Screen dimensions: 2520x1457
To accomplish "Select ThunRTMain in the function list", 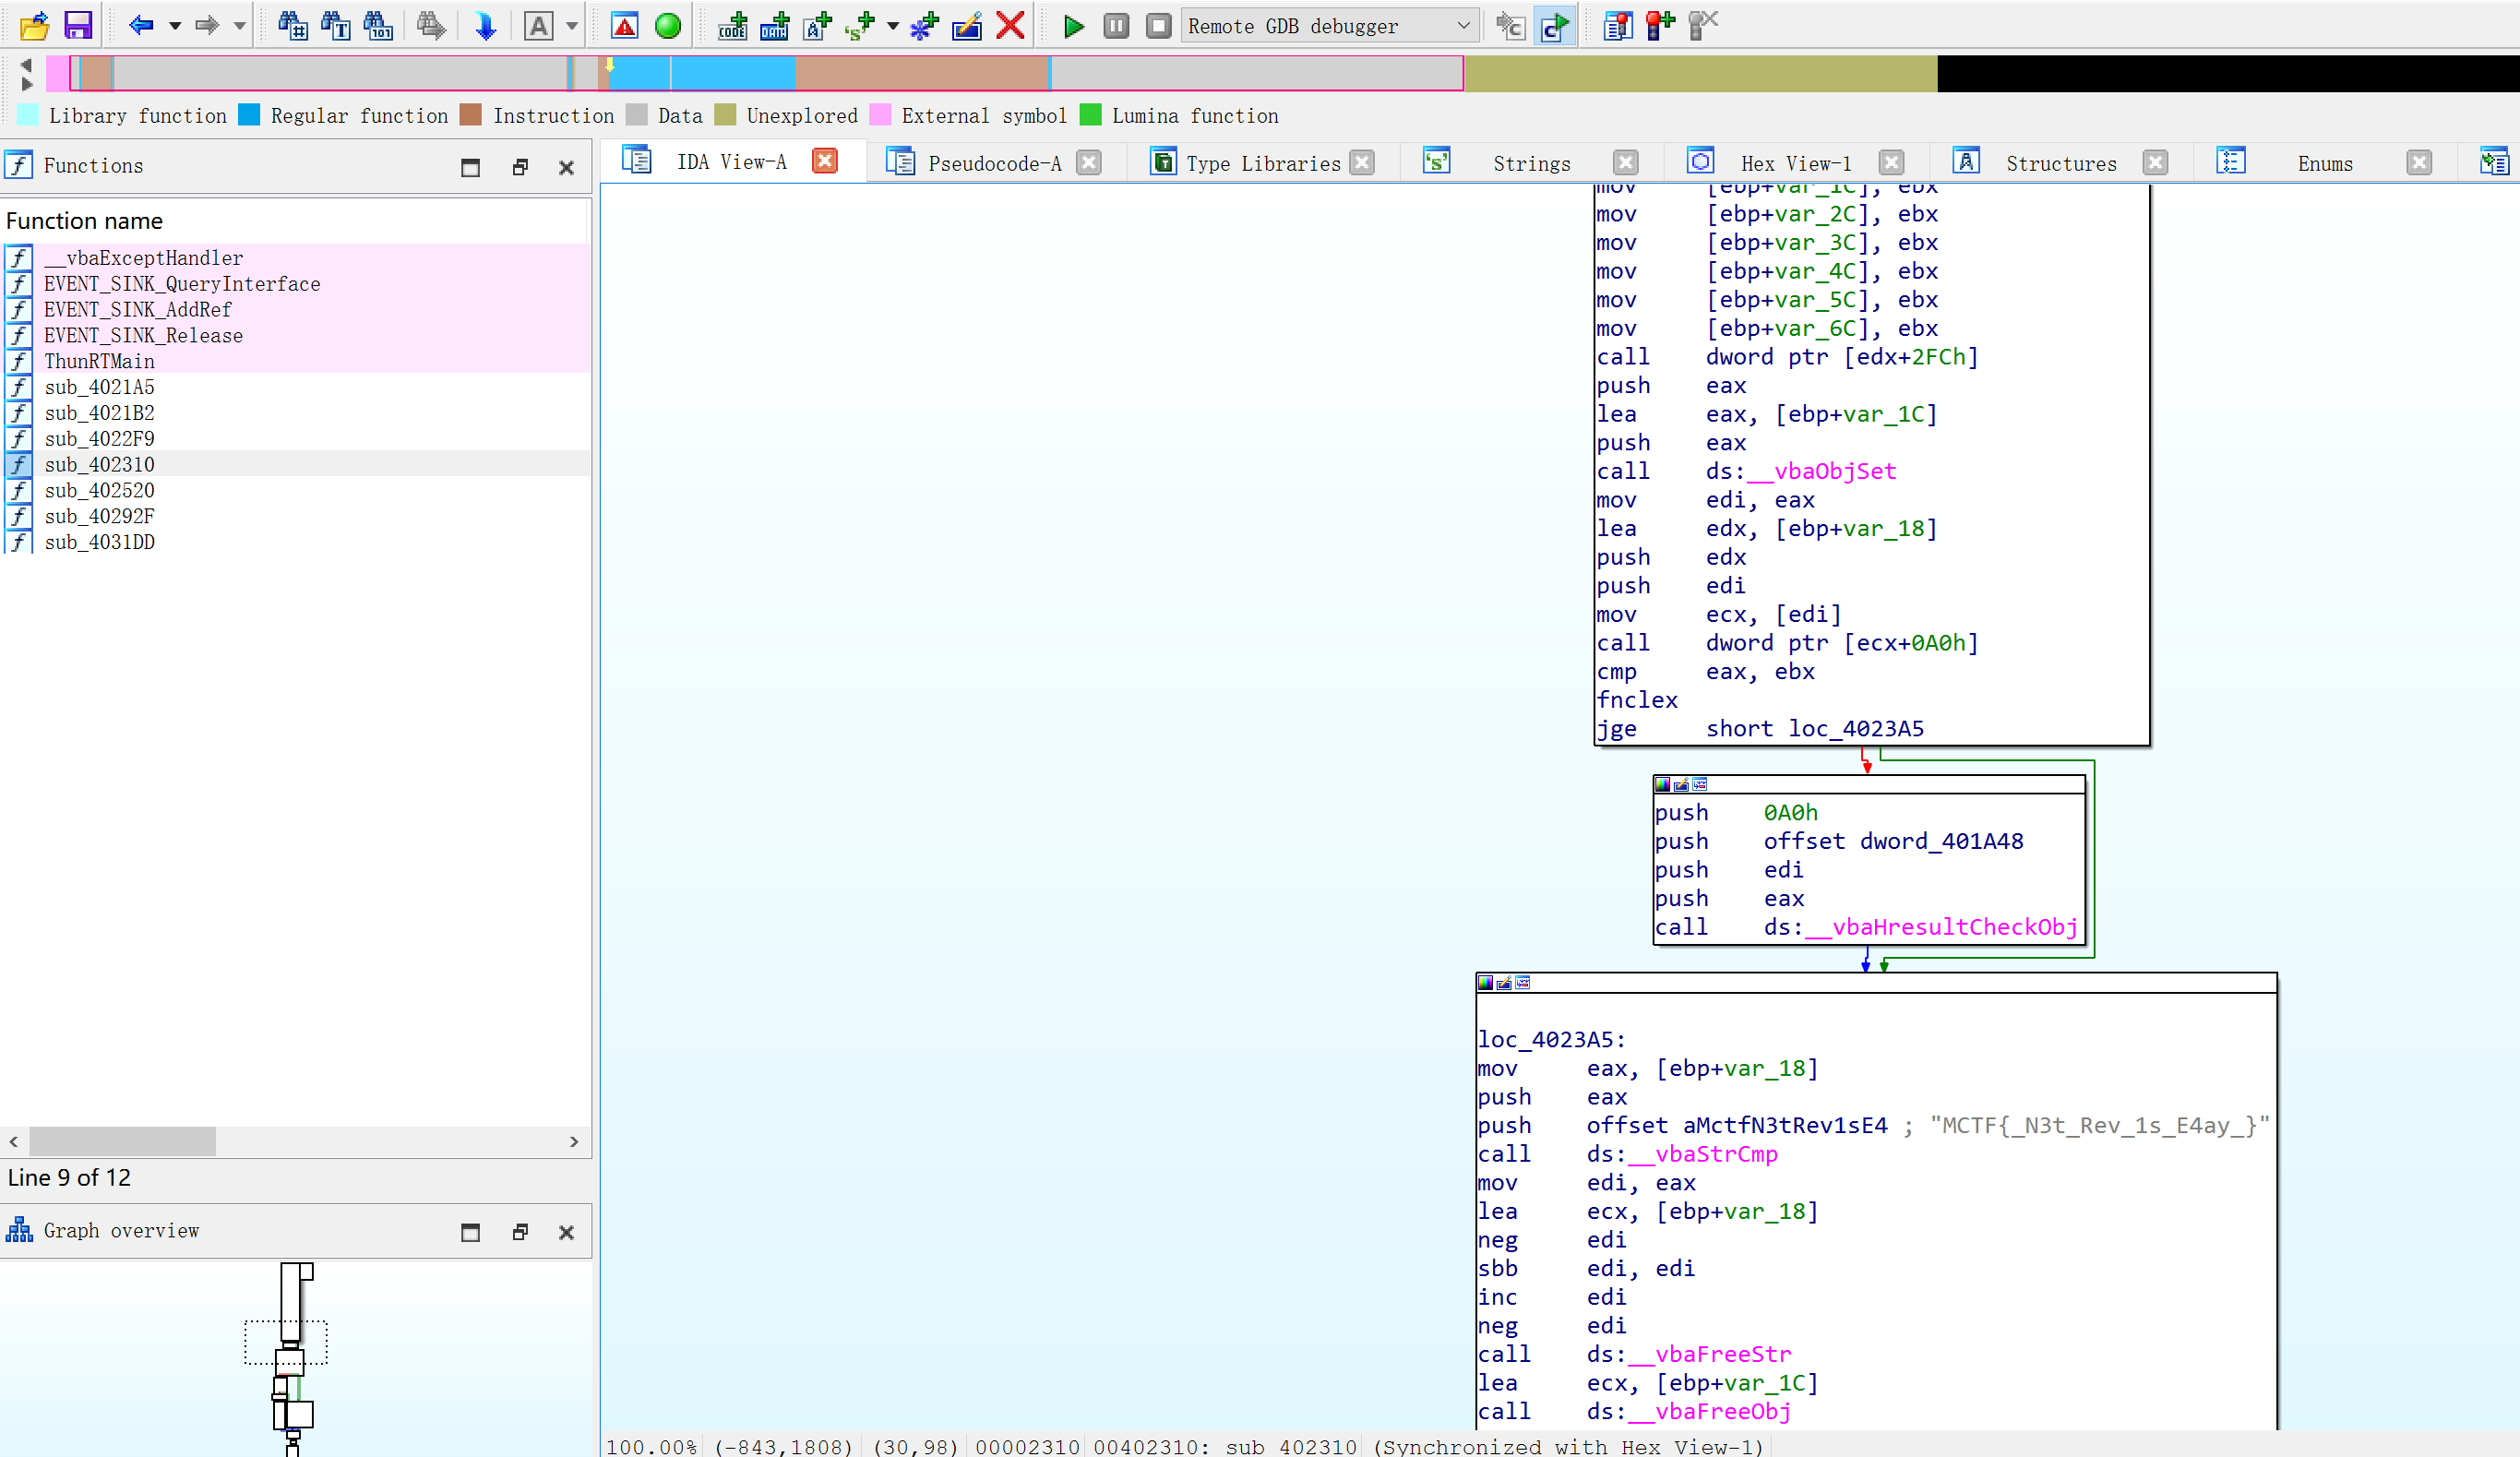I will pos(99,361).
